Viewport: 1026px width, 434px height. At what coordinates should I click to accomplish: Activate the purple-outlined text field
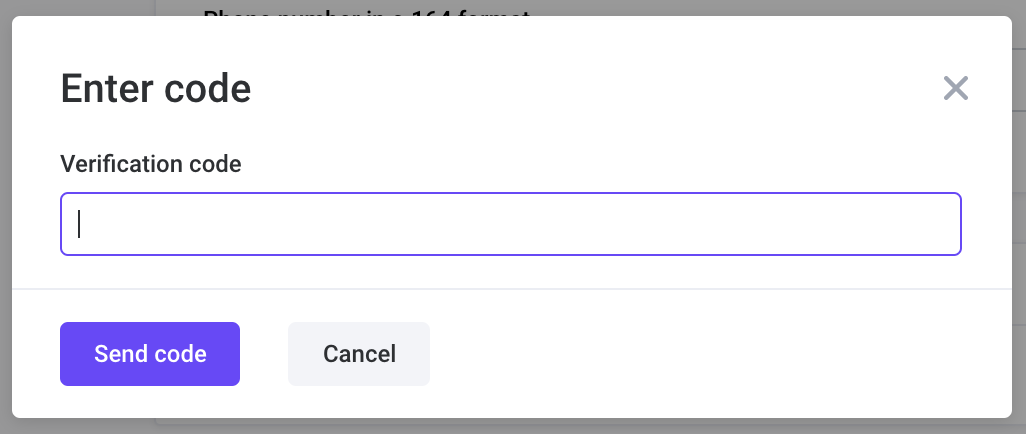510,224
